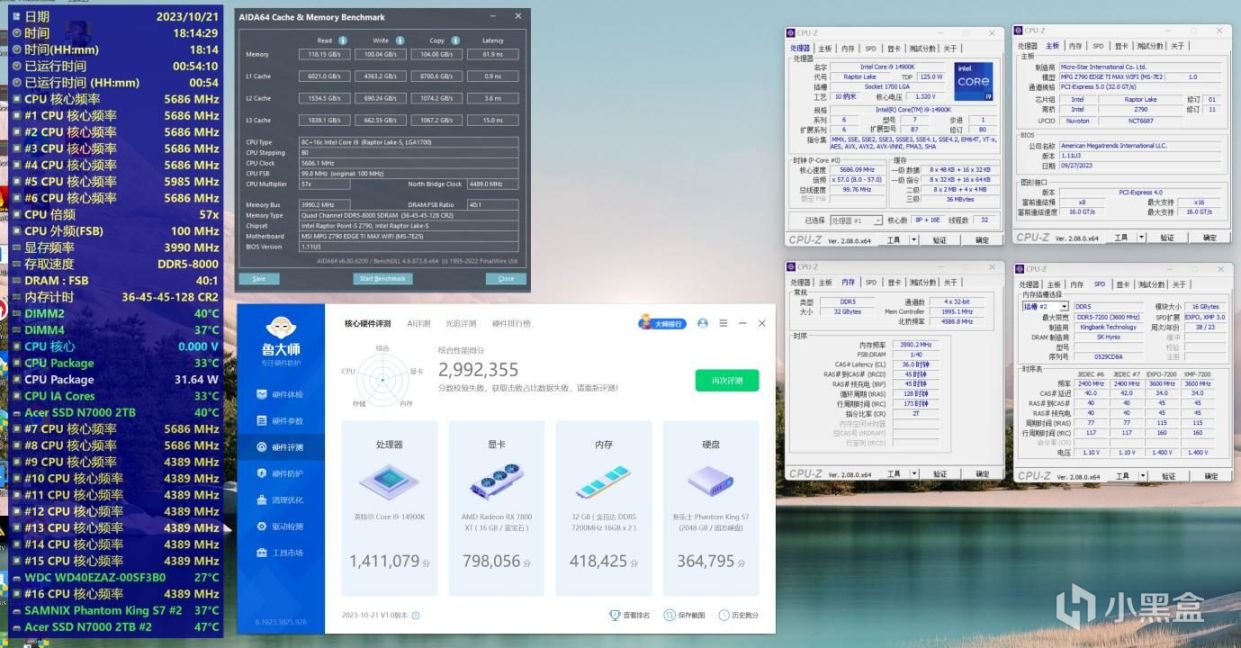This screenshot has width=1241, height=648.
Task: Open 关于 tab in CPU-Z SPD window
Action: [1179, 284]
